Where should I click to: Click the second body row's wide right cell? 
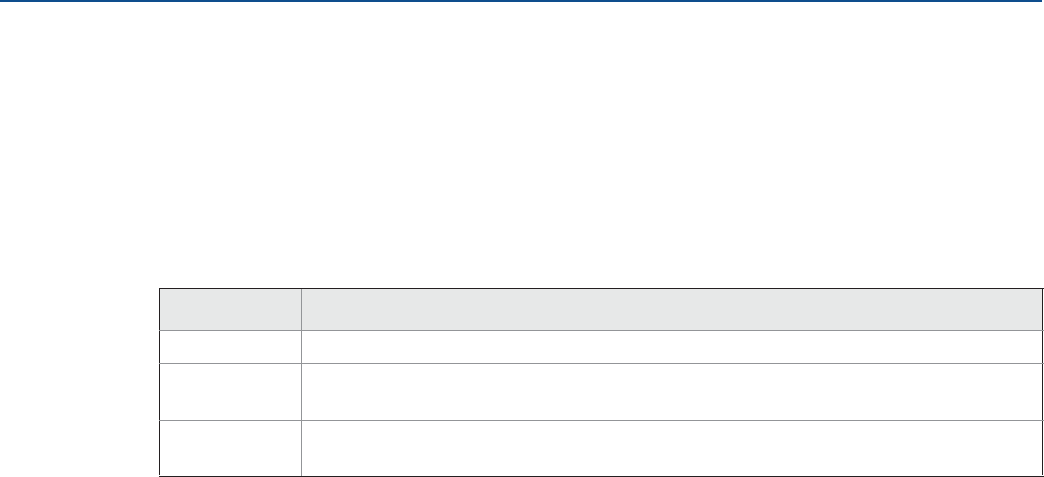click(x=667, y=385)
